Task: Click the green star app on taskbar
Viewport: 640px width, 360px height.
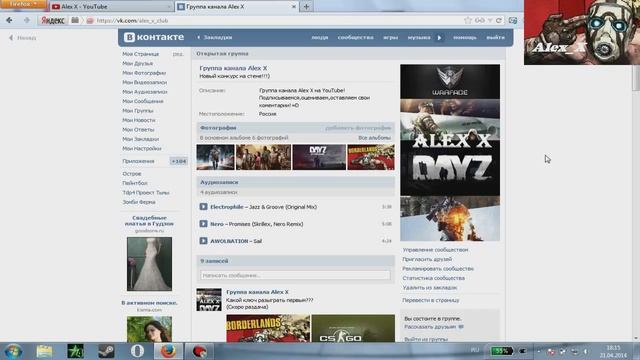Action: click(x=76, y=351)
